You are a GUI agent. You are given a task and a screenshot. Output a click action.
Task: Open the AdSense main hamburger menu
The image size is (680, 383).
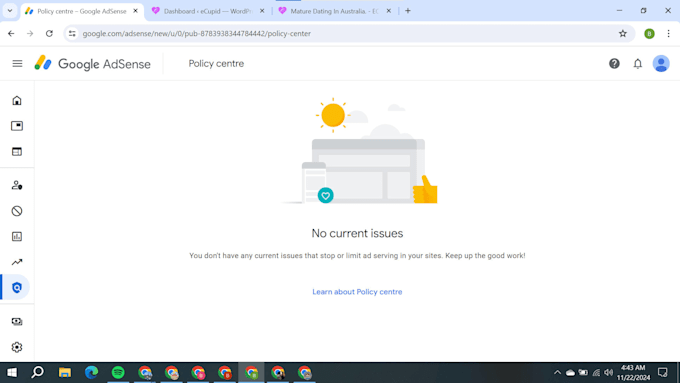coord(17,64)
